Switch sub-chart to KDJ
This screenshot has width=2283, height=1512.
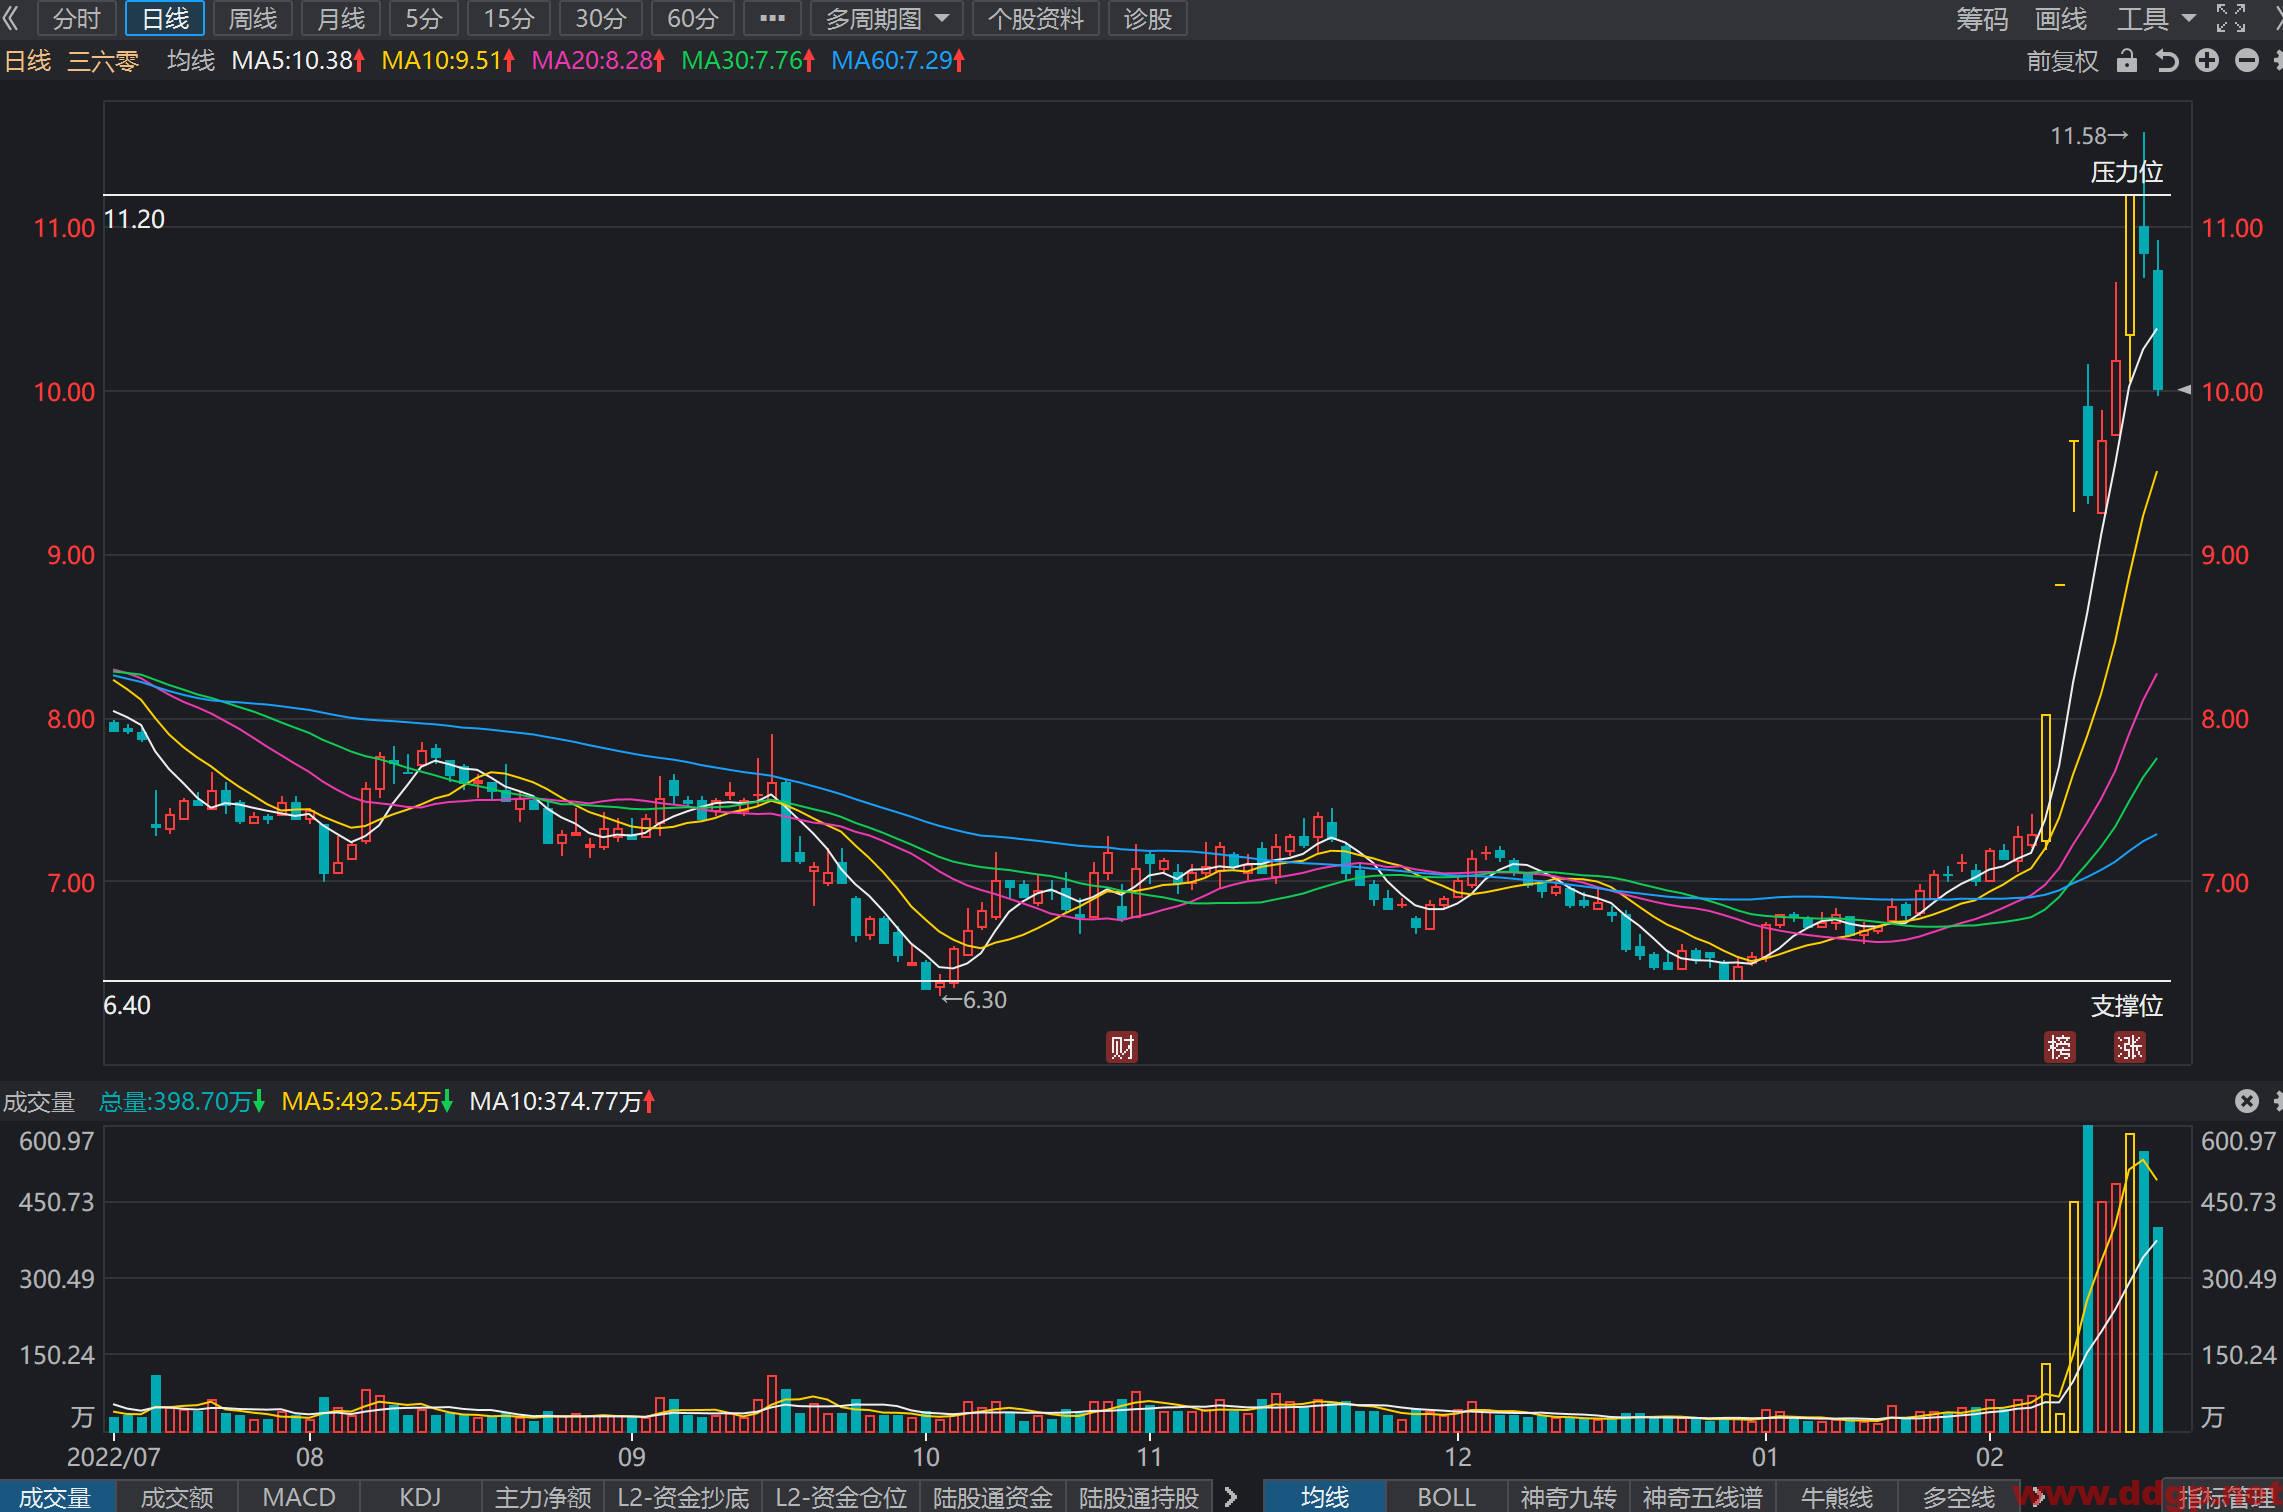[x=420, y=1497]
